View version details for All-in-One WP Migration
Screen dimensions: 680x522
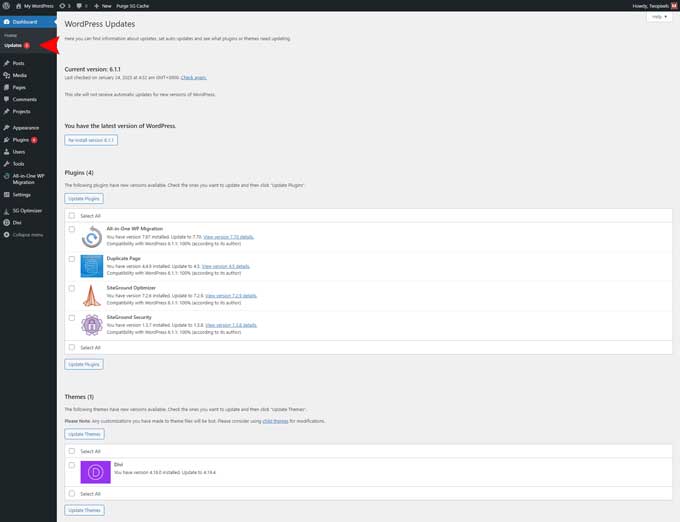click(228, 237)
